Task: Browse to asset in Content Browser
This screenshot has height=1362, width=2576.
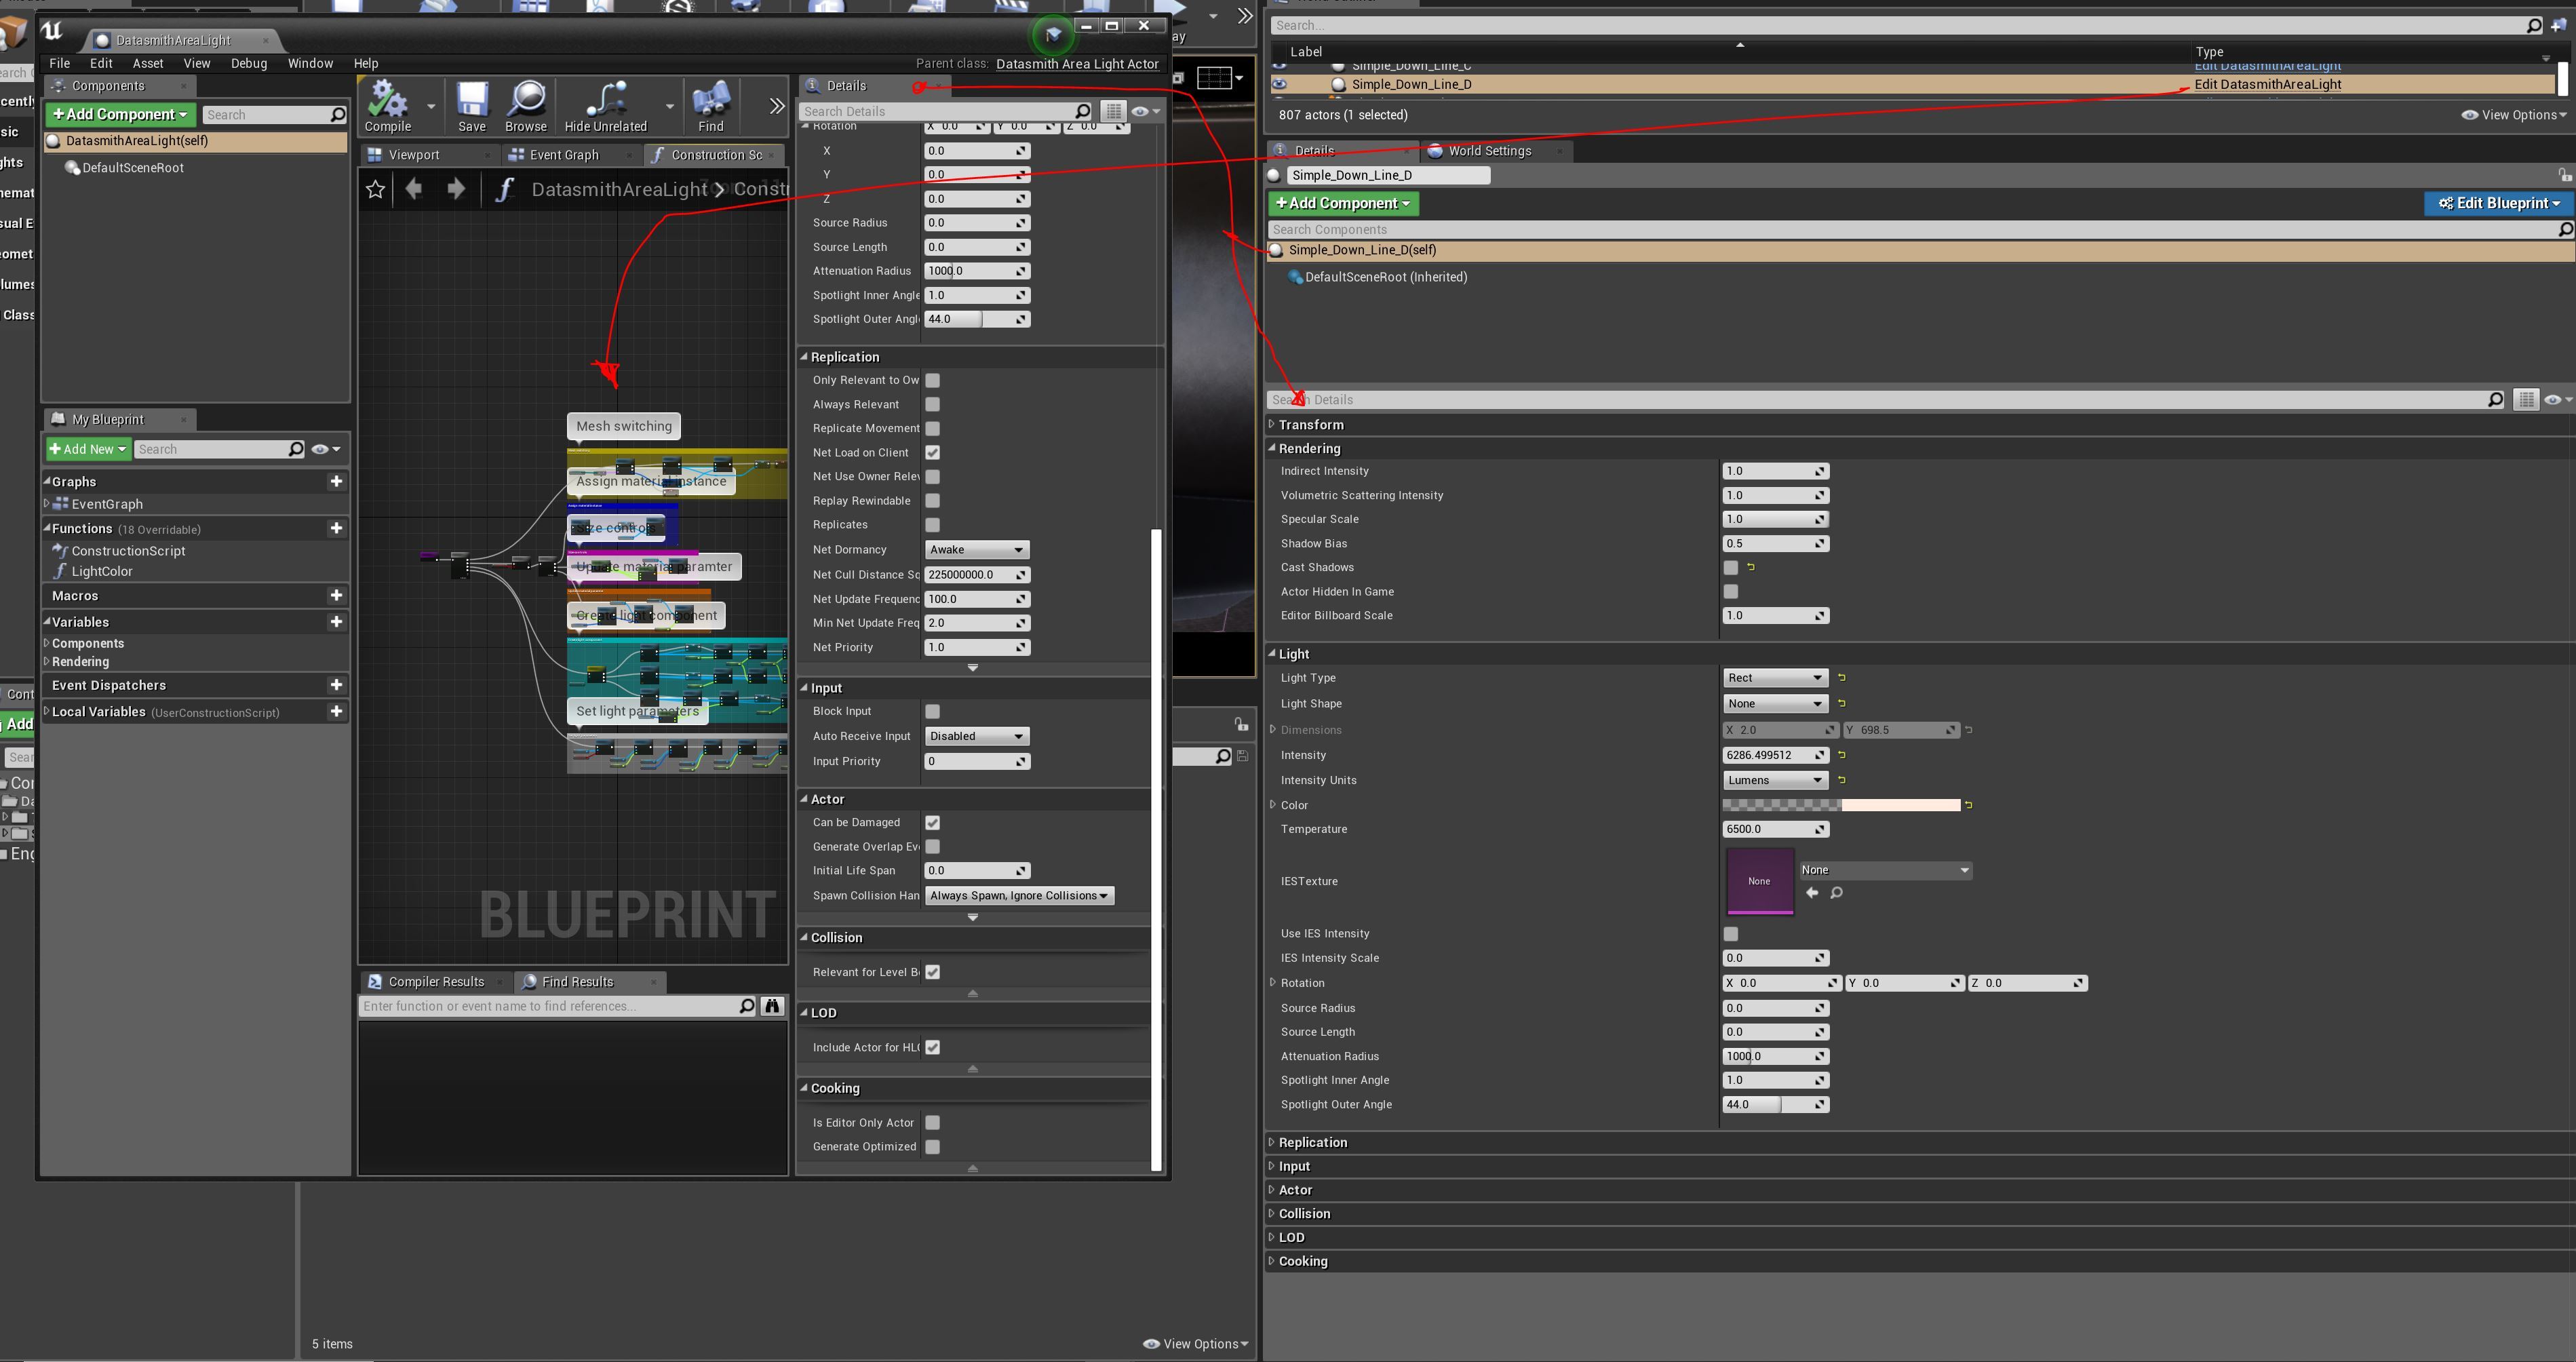Action: (x=526, y=106)
